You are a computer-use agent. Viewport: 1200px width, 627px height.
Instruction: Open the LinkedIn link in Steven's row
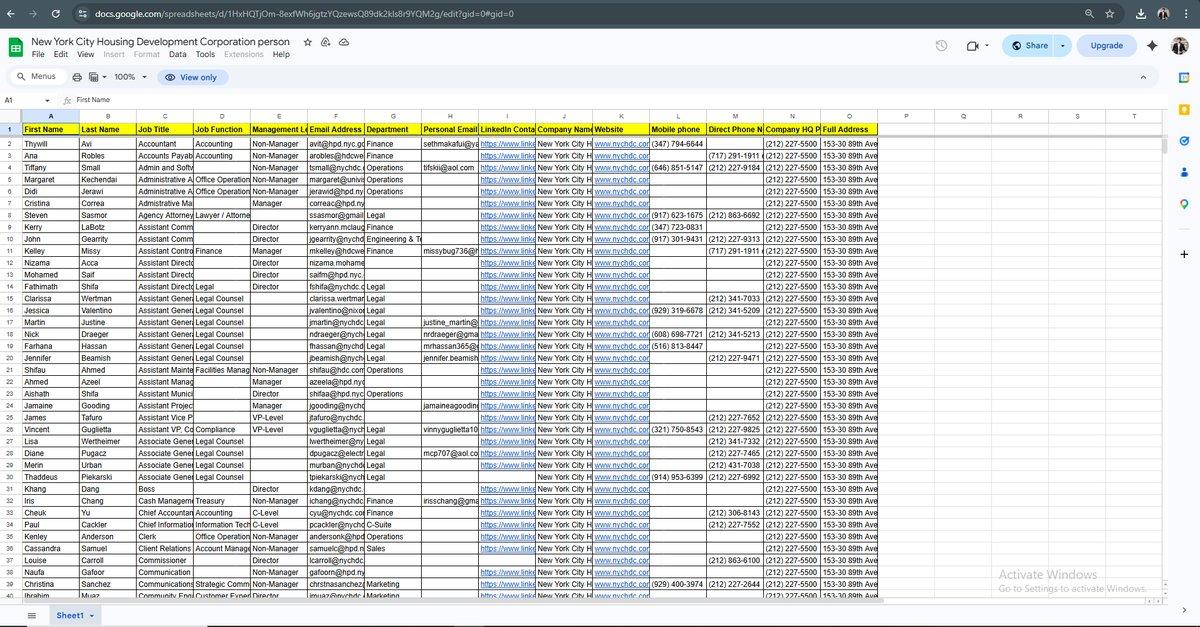[x=506, y=215]
